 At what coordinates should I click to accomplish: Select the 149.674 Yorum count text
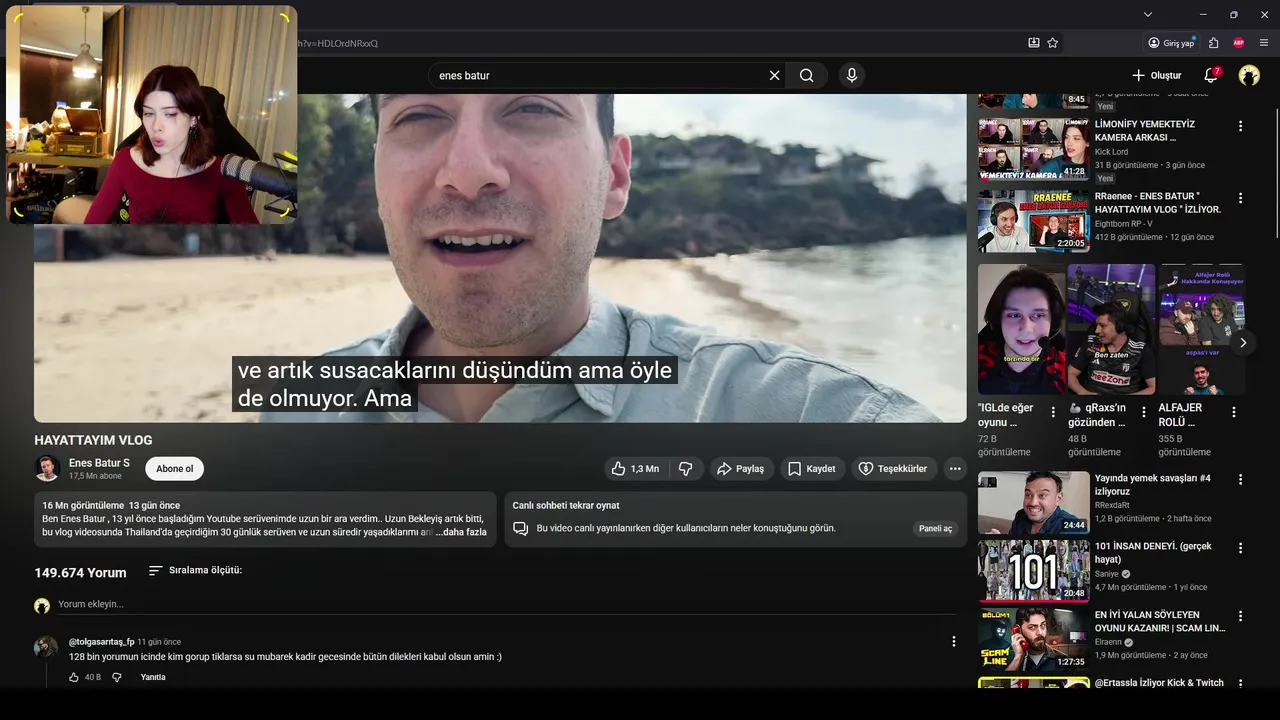tap(80, 573)
